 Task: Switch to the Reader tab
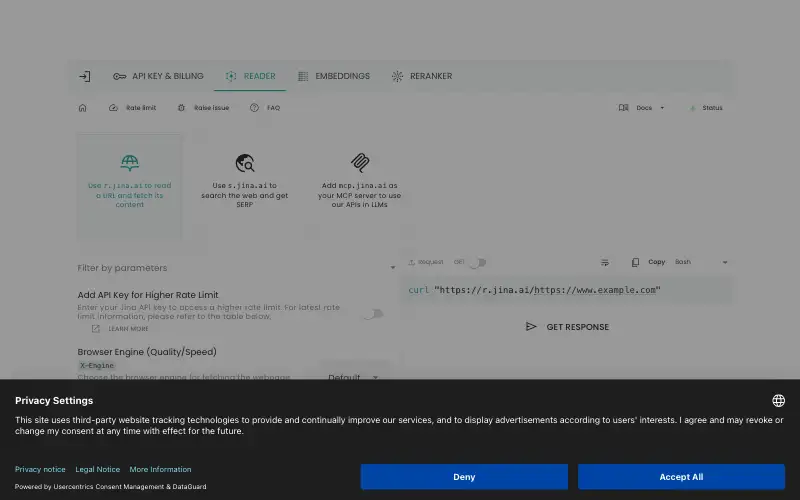250,76
